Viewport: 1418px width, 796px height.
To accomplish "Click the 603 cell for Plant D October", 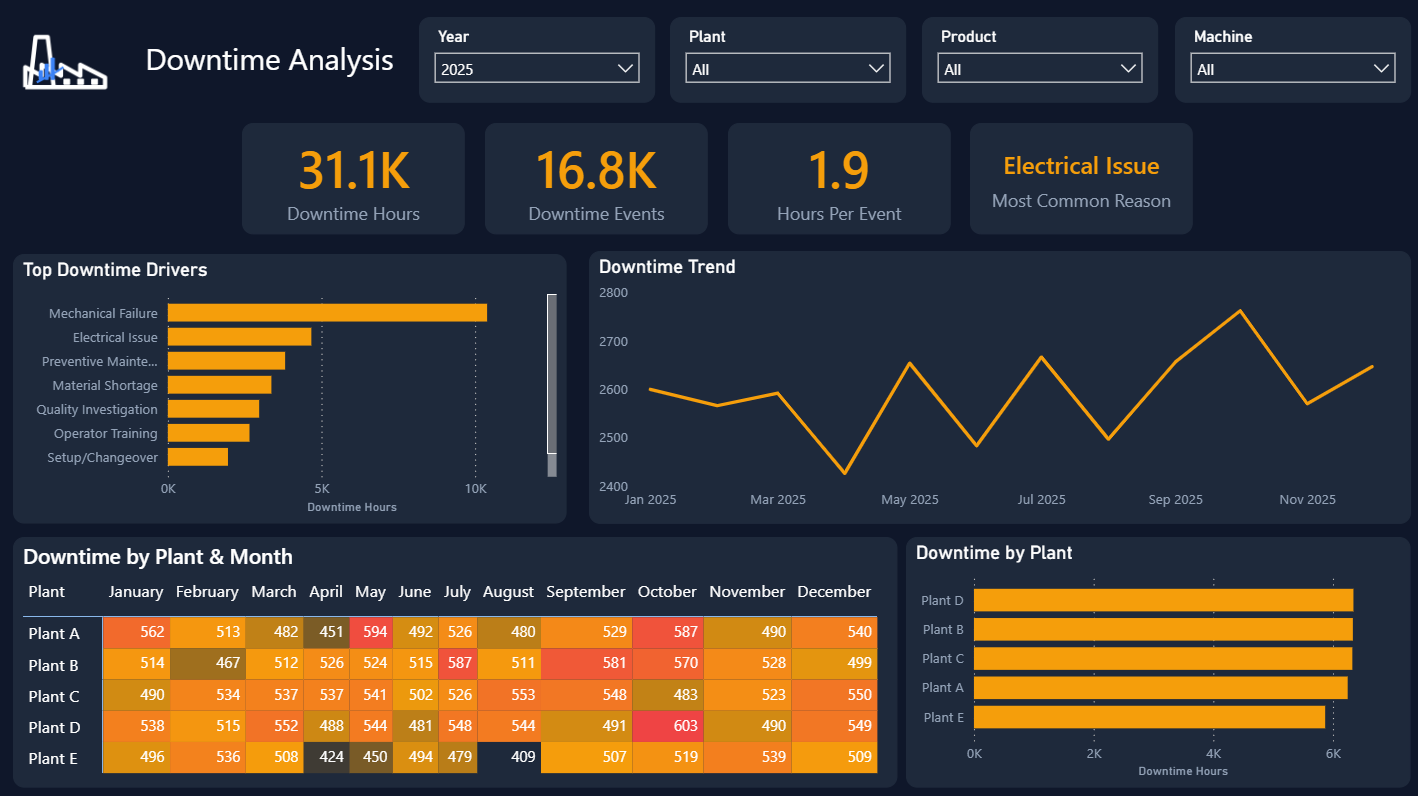I will tap(667, 726).
